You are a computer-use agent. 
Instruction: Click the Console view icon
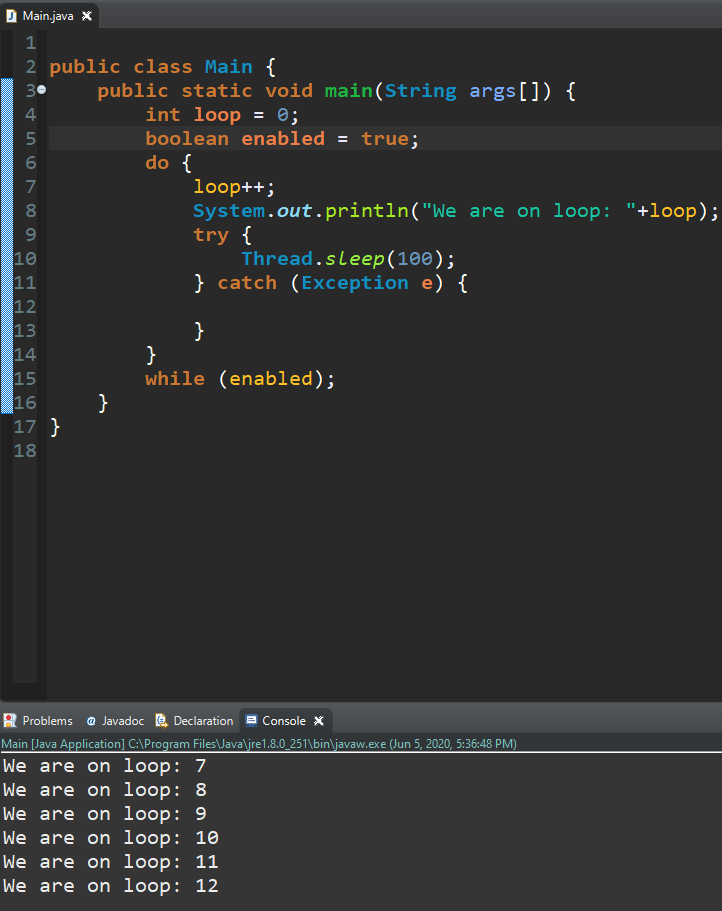251,720
